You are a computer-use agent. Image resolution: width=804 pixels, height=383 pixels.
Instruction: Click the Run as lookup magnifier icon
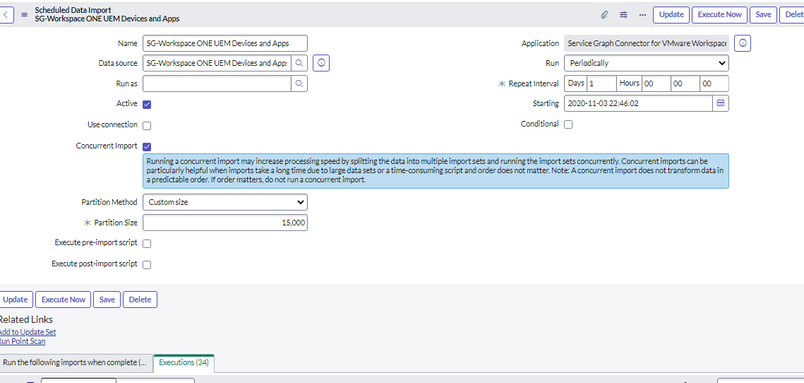tap(299, 84)
